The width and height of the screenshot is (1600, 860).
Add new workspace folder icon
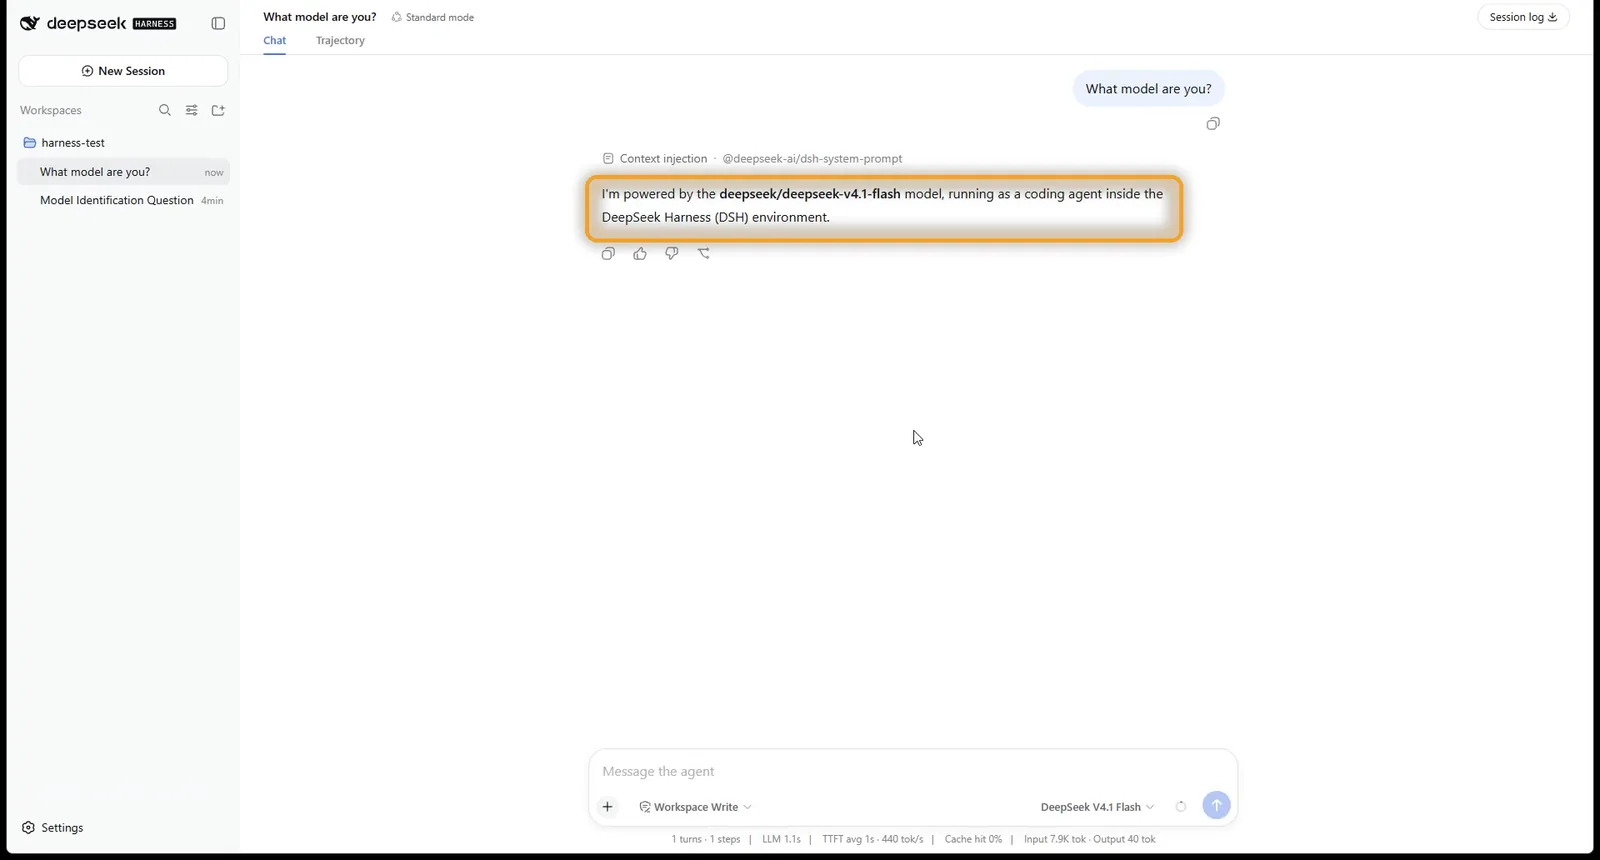[218, 110]
